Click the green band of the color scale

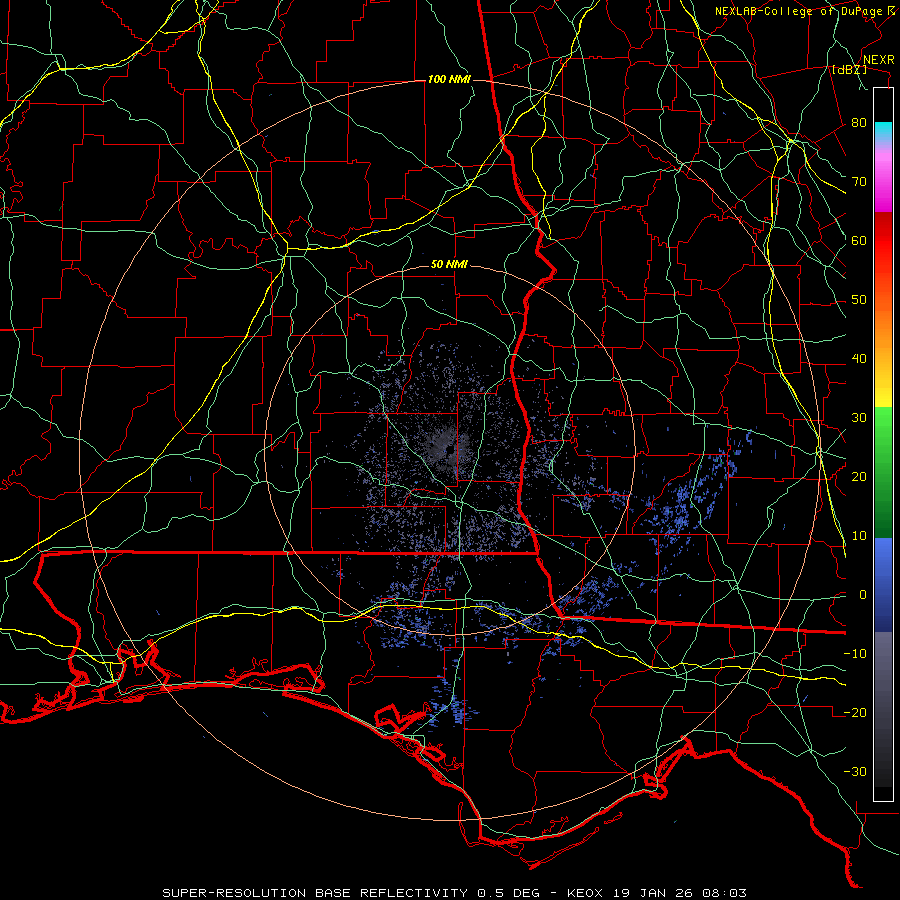pos(883,472)
